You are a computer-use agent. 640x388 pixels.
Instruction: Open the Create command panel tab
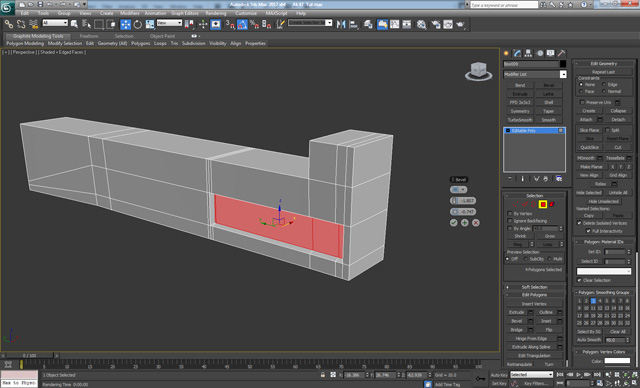click(506, 53)
